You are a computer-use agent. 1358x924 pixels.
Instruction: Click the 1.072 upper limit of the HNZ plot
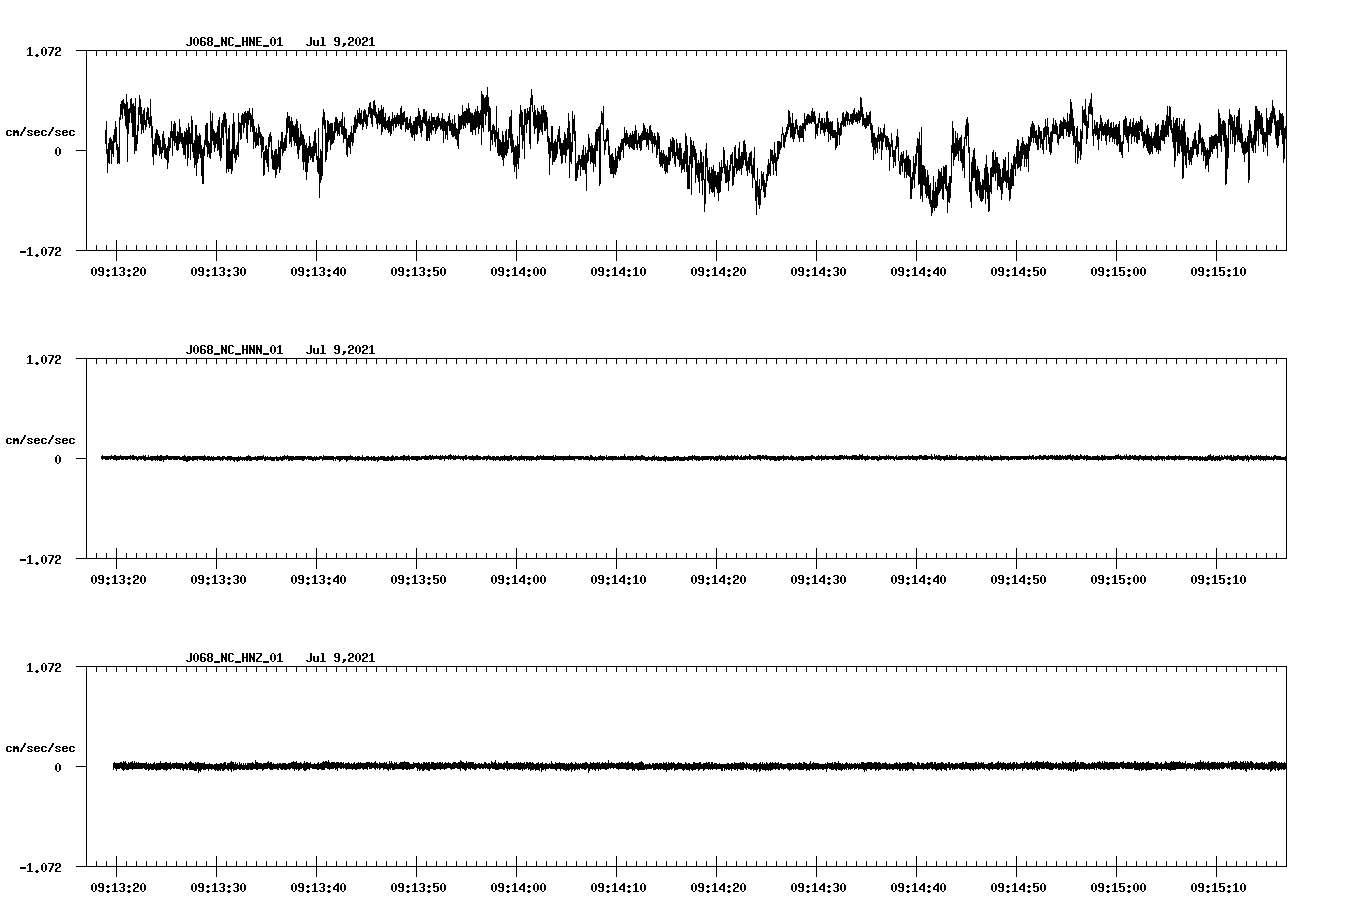[x=44, y=667]
